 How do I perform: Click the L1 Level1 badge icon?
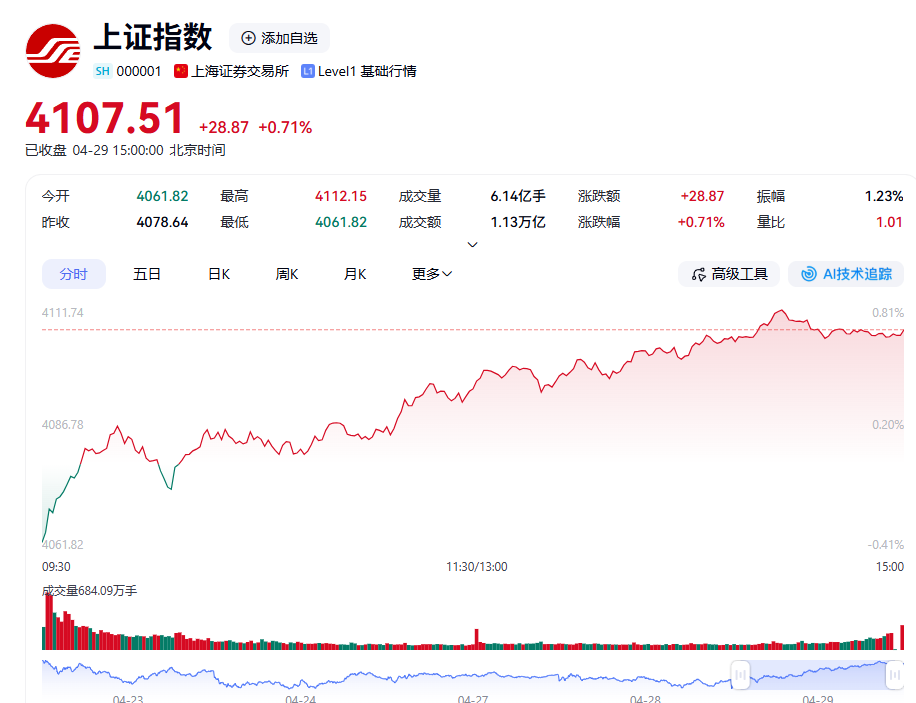(308, 71)
